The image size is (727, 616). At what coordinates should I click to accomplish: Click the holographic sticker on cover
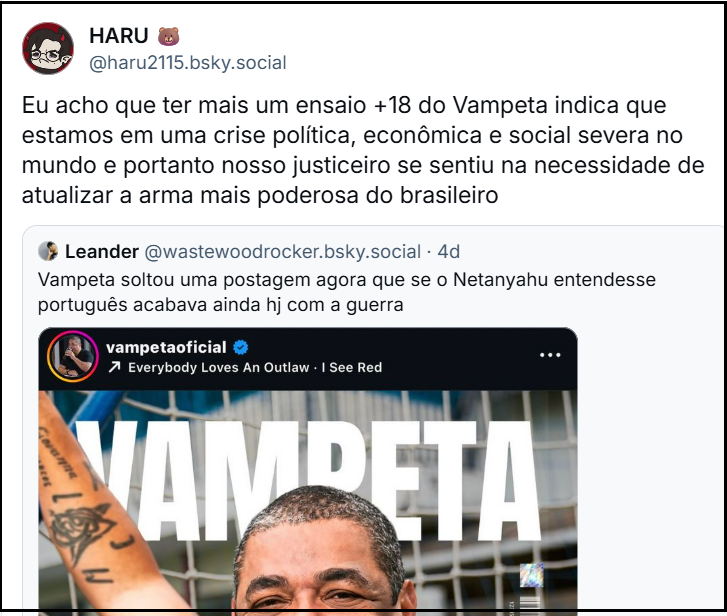531,575
